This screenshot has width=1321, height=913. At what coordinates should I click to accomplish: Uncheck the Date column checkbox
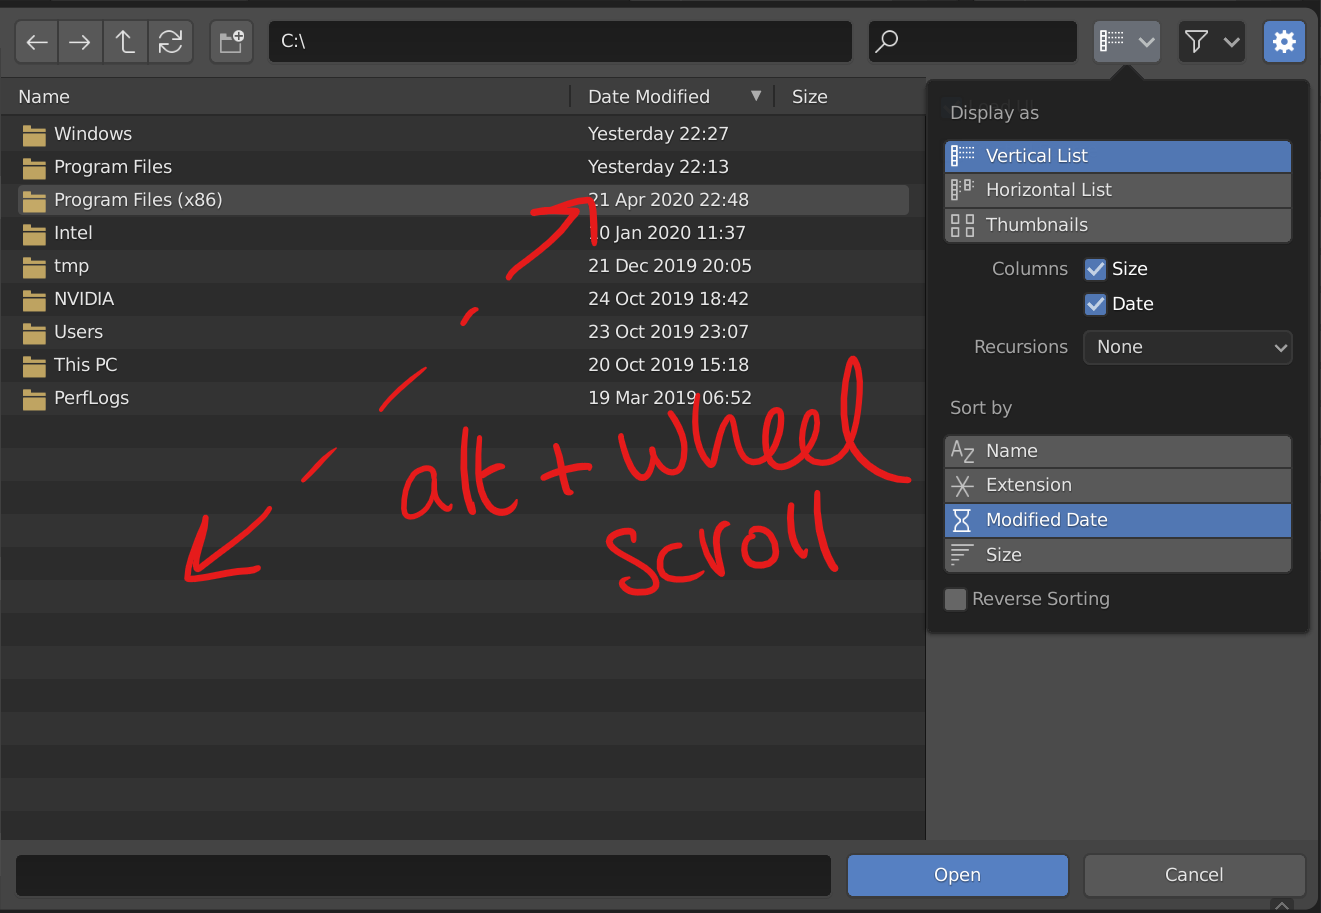(x=1096, y=304)
